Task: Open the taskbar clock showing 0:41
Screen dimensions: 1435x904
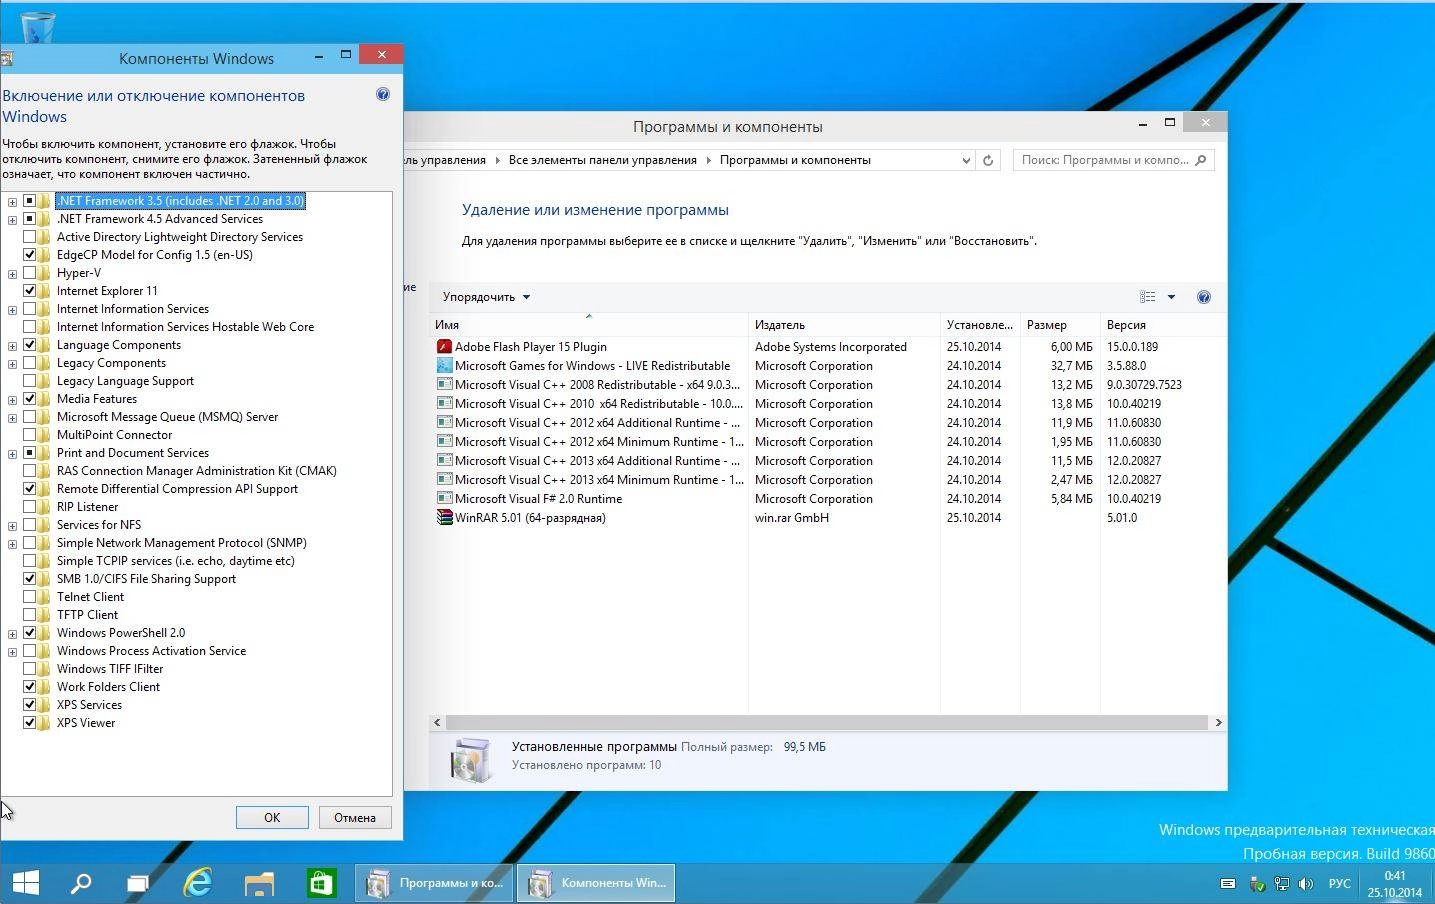Action: point(1395,884)
